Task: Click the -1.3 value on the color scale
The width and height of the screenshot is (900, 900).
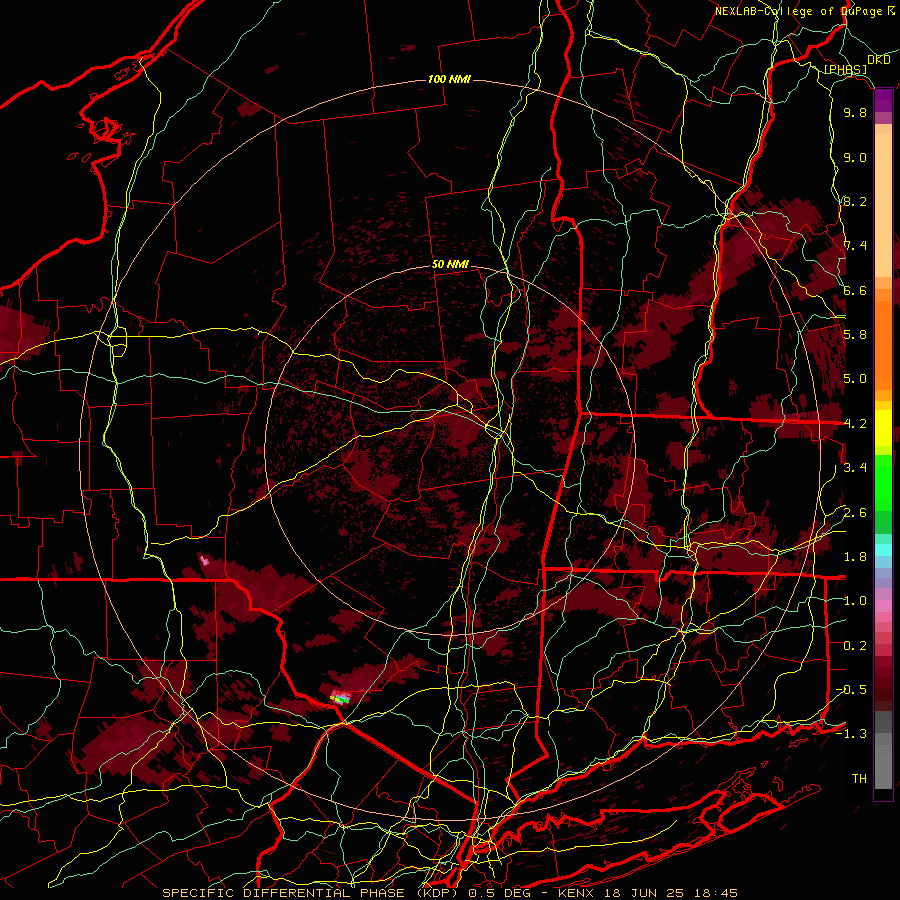Action: tap(851, 734)
